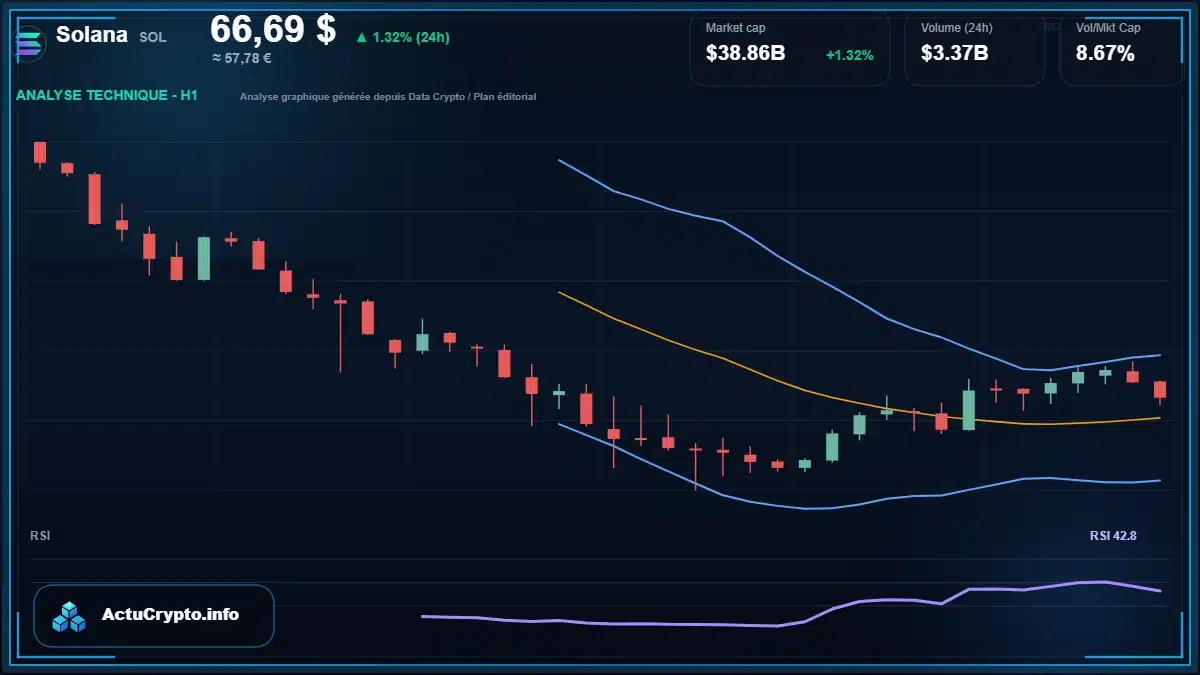The image size is (1200, 675).
Task: Click the ActuCrypto.info cube logo
Action: pos(70,616)
